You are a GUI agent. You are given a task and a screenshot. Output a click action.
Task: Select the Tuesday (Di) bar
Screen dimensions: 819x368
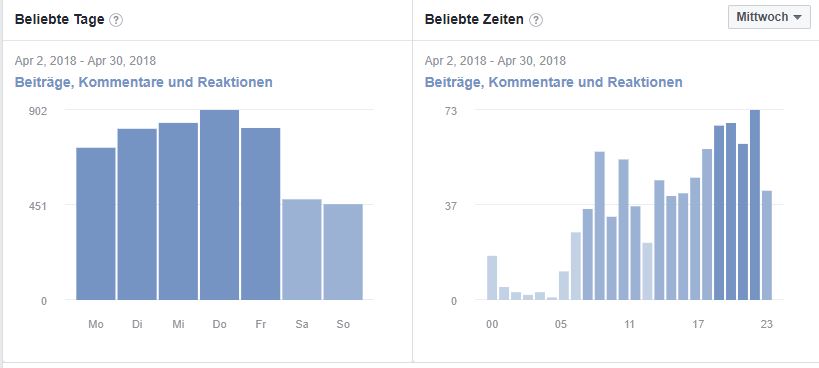[x=137, y=214]
